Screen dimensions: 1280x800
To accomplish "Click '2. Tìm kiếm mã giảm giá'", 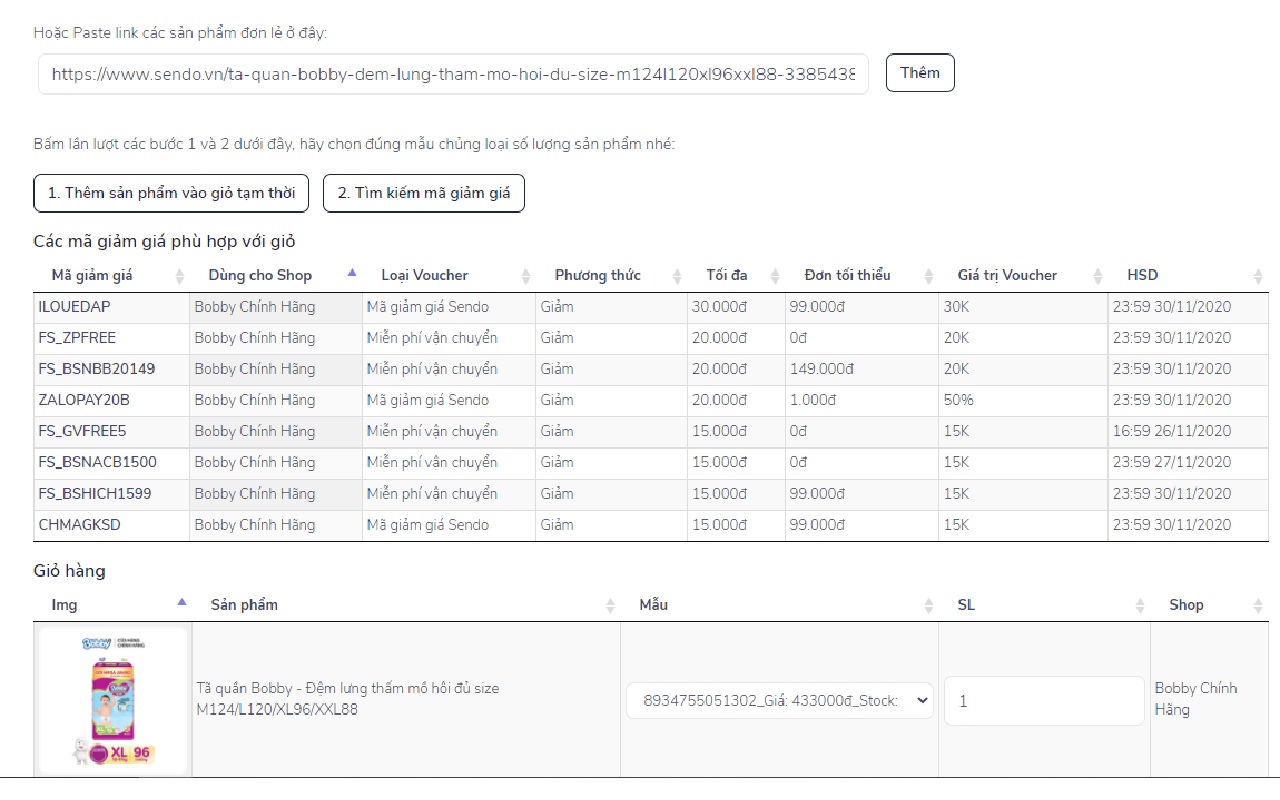I will point(424,193).
